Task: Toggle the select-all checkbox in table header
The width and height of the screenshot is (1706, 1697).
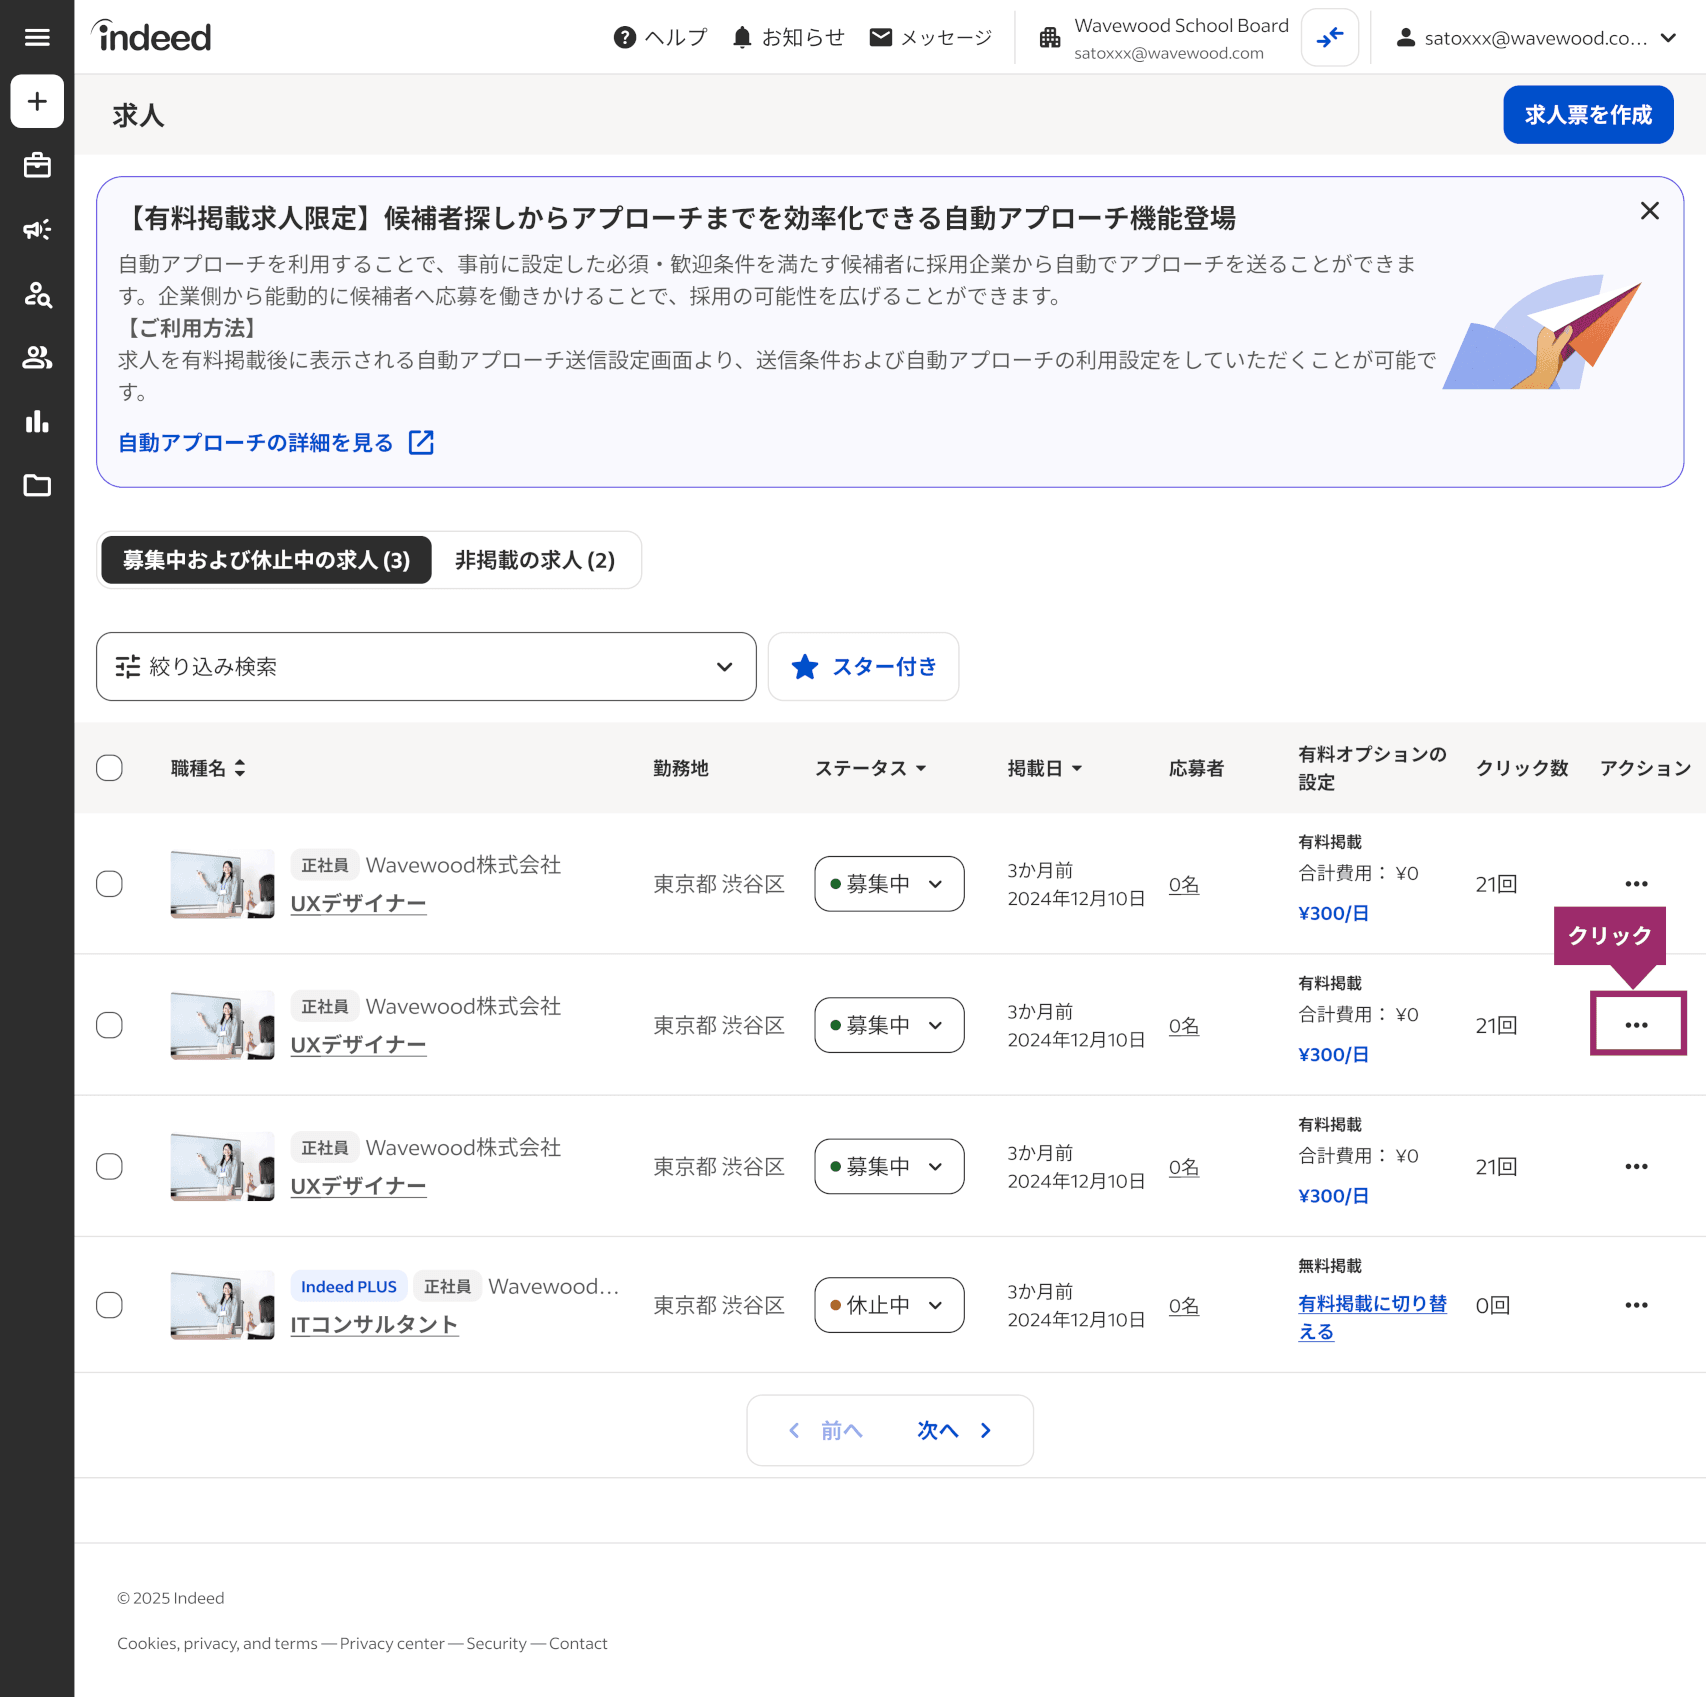Action: [x=109, y=768]
